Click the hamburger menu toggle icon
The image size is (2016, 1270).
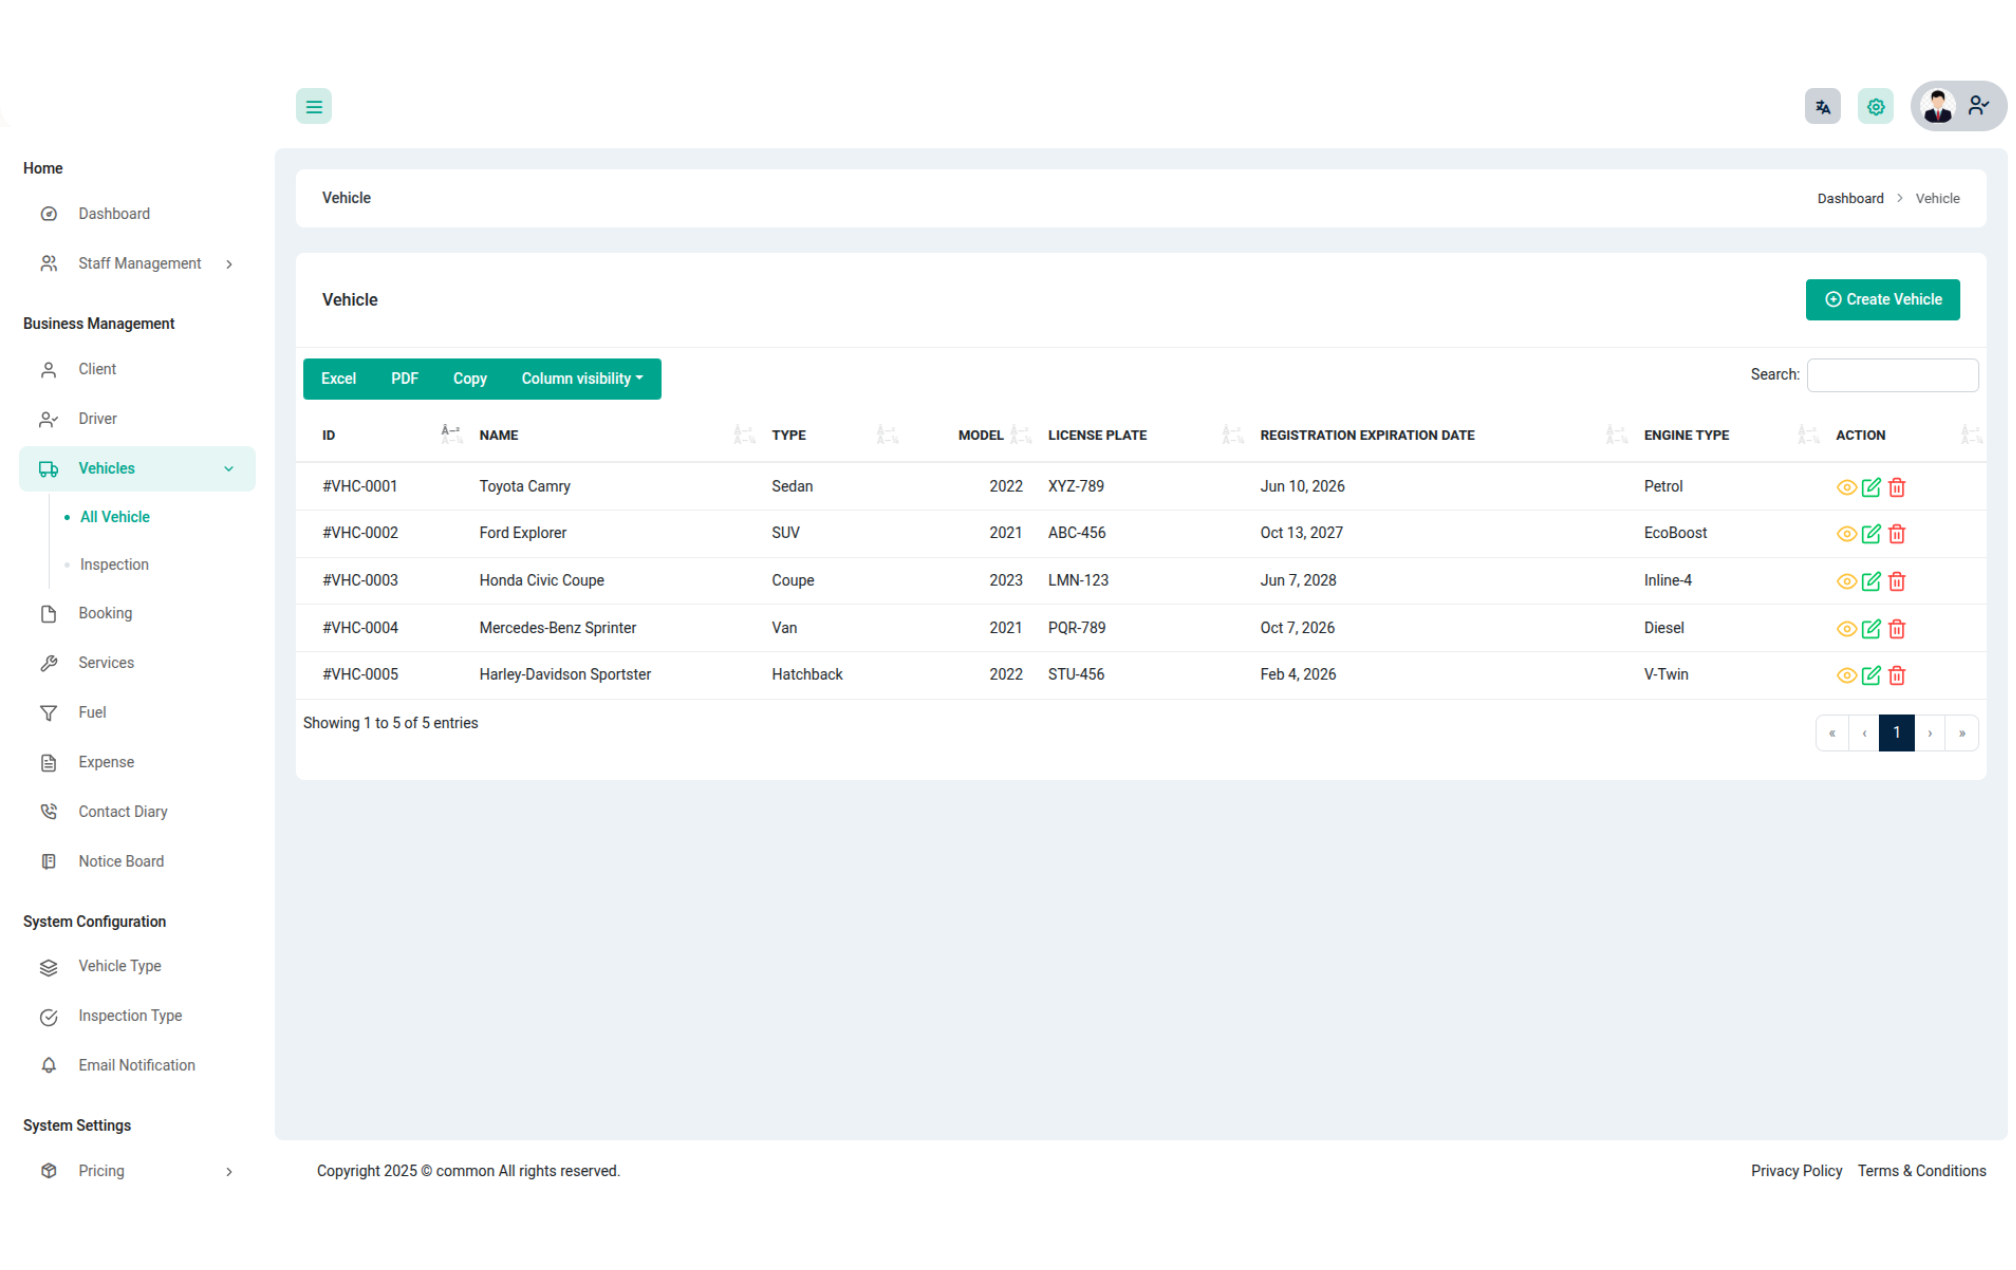pyautogui.click(x=314, y=106)
